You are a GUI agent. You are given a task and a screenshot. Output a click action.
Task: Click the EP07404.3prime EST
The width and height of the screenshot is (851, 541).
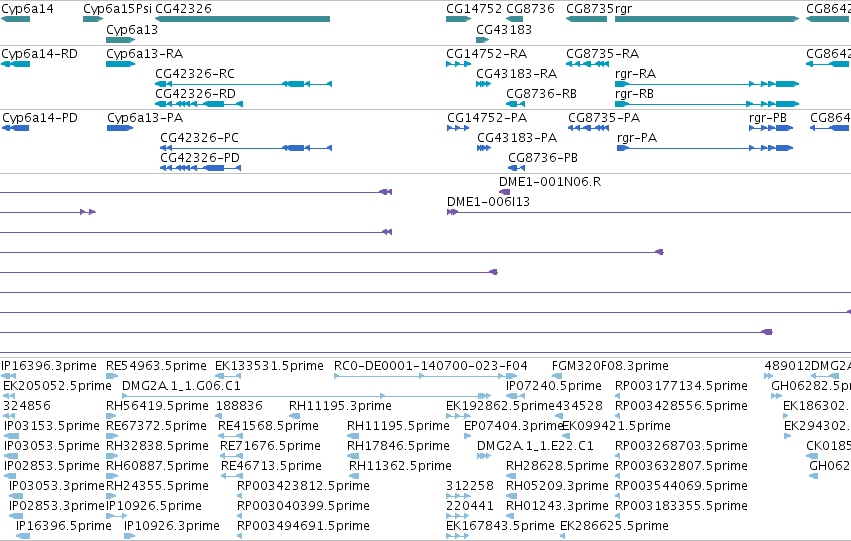467,436
